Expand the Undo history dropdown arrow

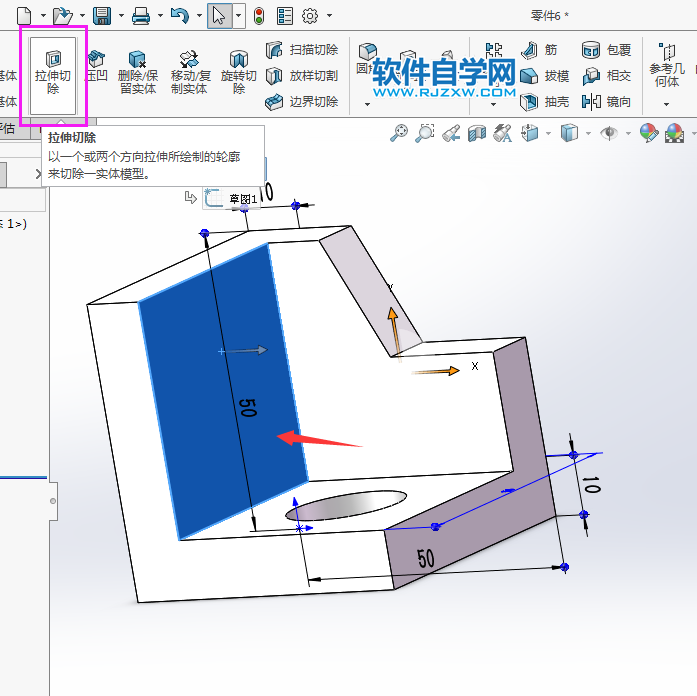[x=200, y=16]
